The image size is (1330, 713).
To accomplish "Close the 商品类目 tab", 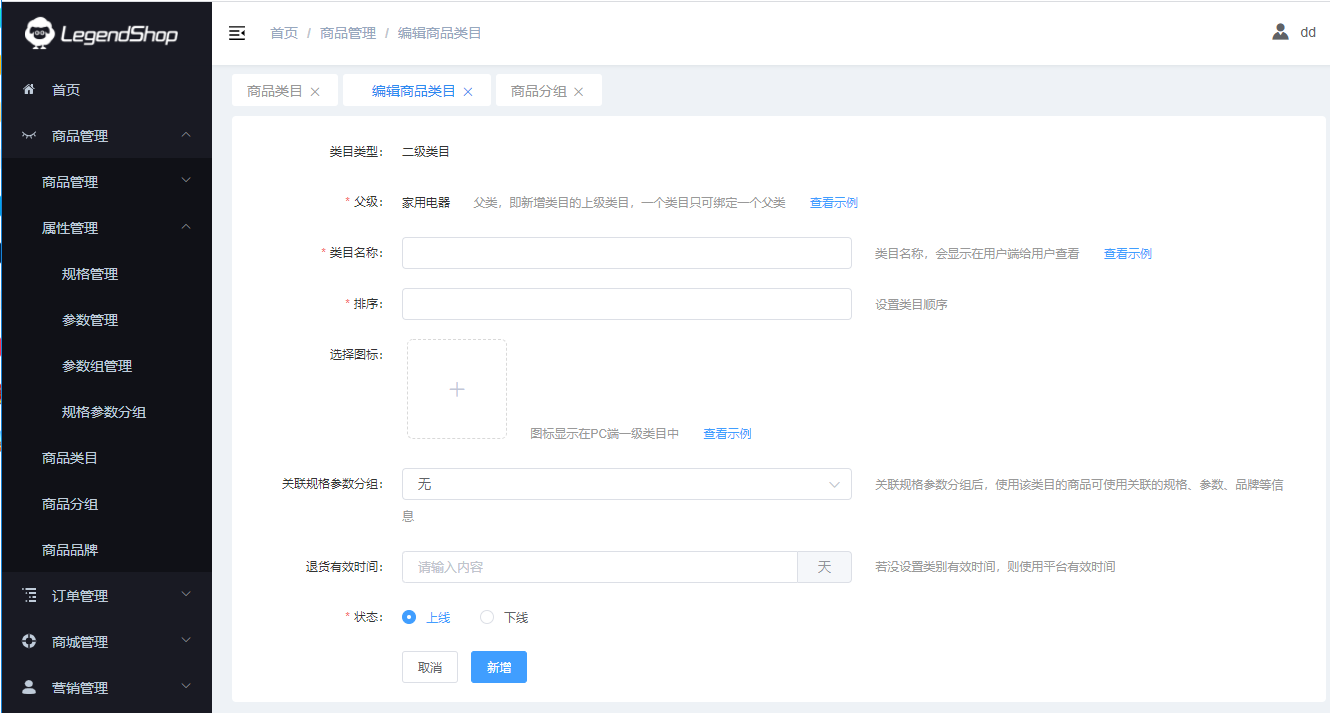I will (315, 92).
